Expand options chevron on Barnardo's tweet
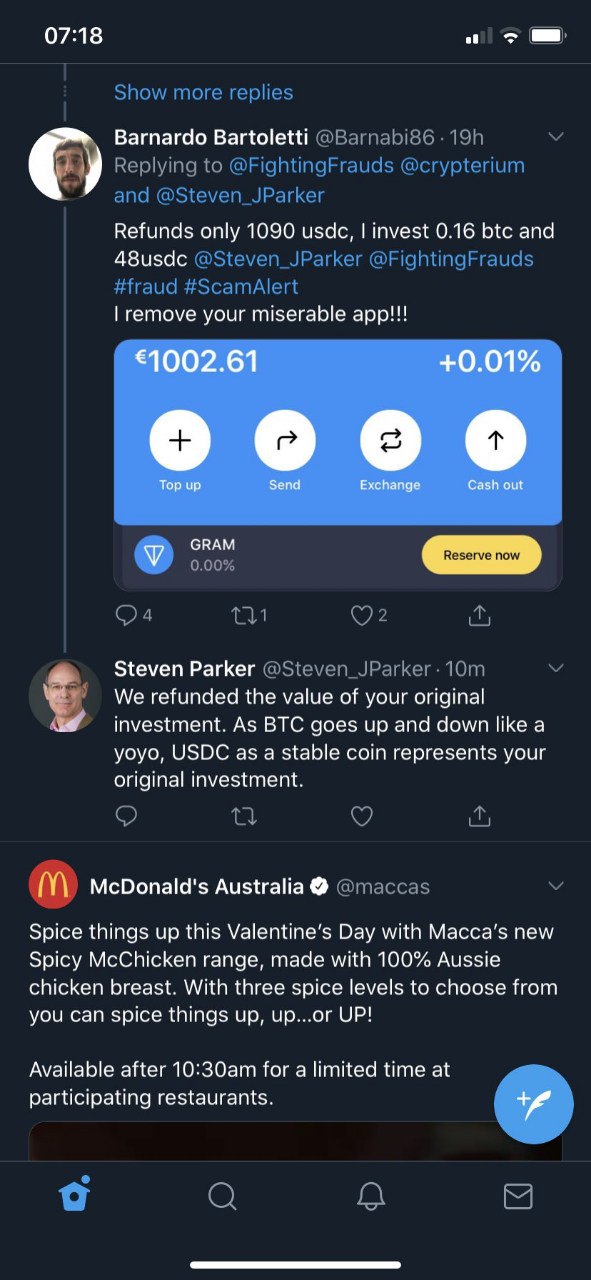 click(x=557, y=136)
